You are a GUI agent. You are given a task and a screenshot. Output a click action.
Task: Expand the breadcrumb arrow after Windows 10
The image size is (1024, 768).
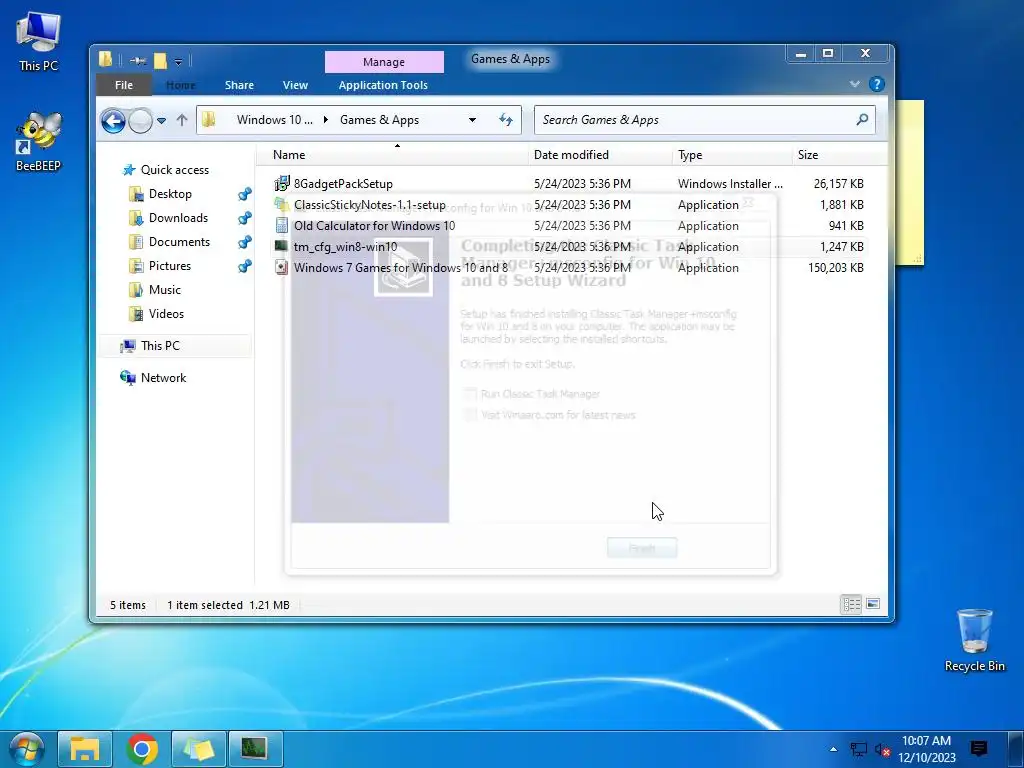pos(326,120)
